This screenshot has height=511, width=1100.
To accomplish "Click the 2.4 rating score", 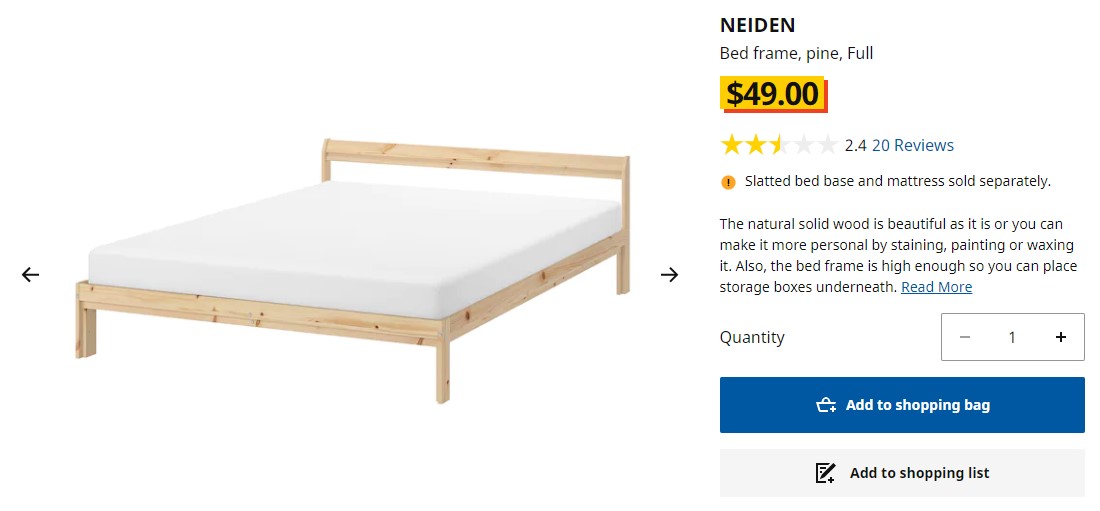I will click(x=855, y=146).
